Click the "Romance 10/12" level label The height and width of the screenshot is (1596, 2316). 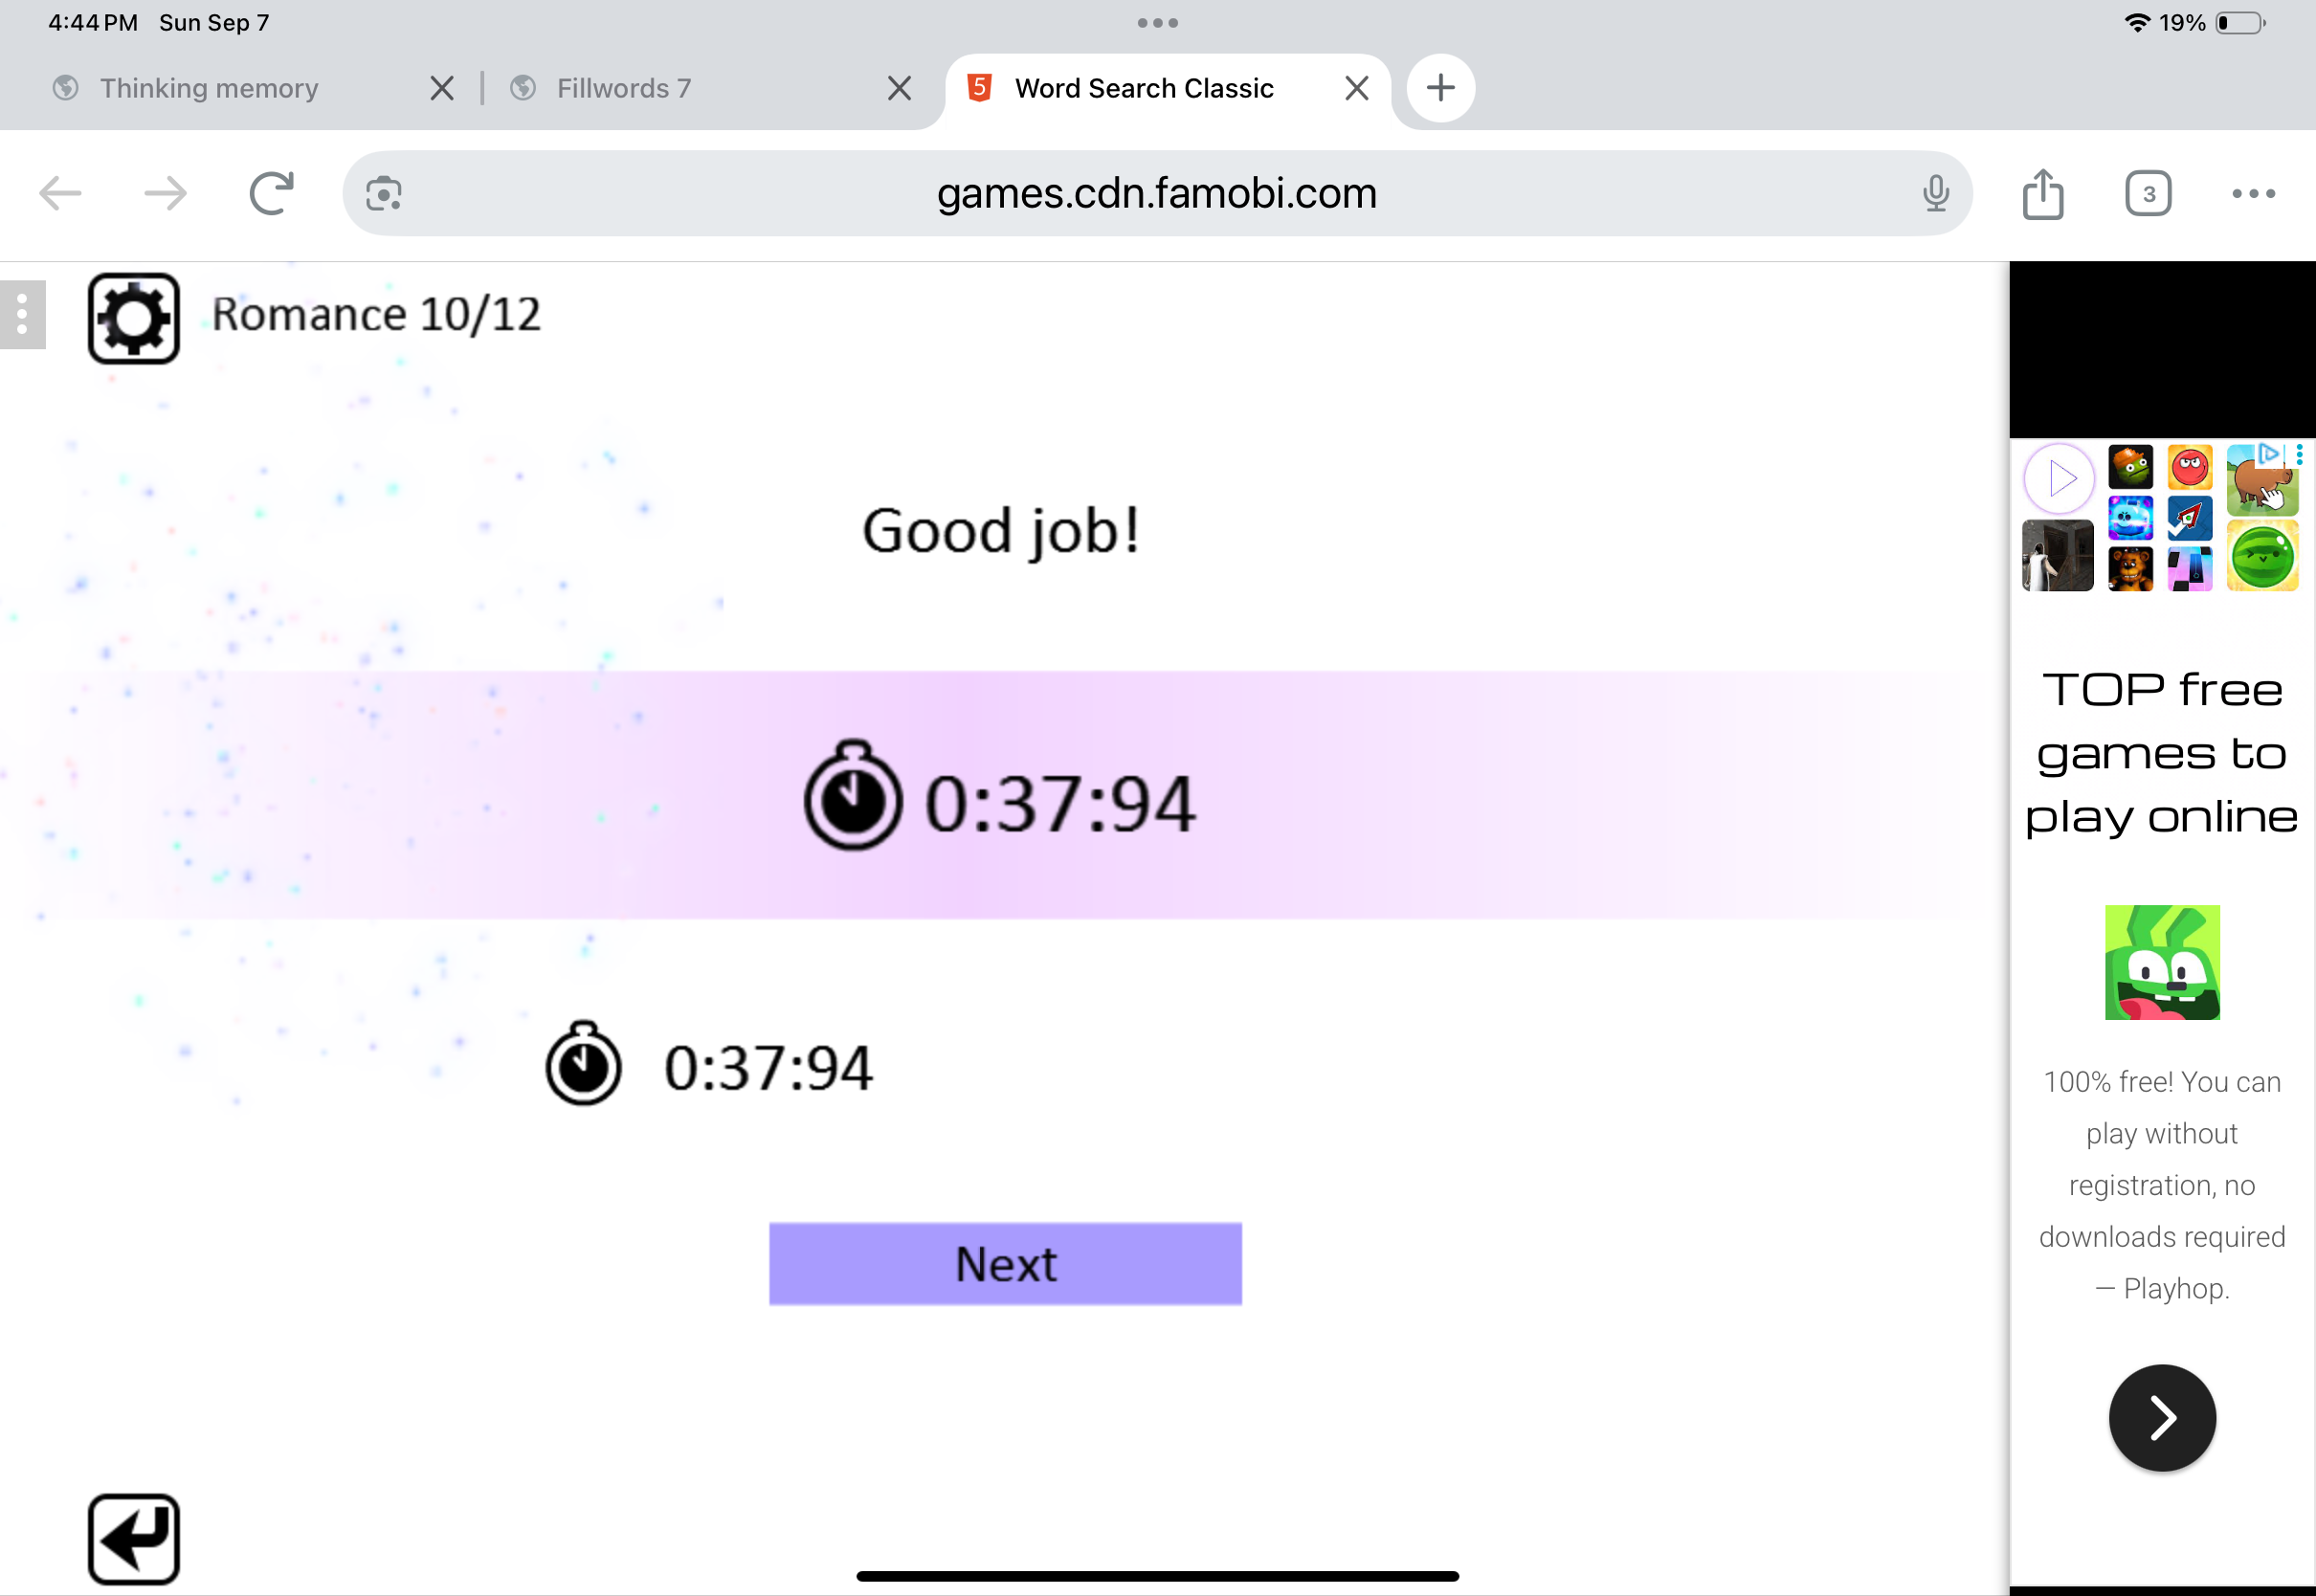tap(376, 314)
